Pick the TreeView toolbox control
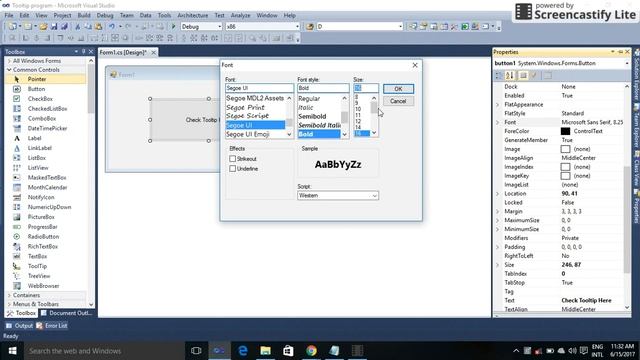 pos(39,276)
